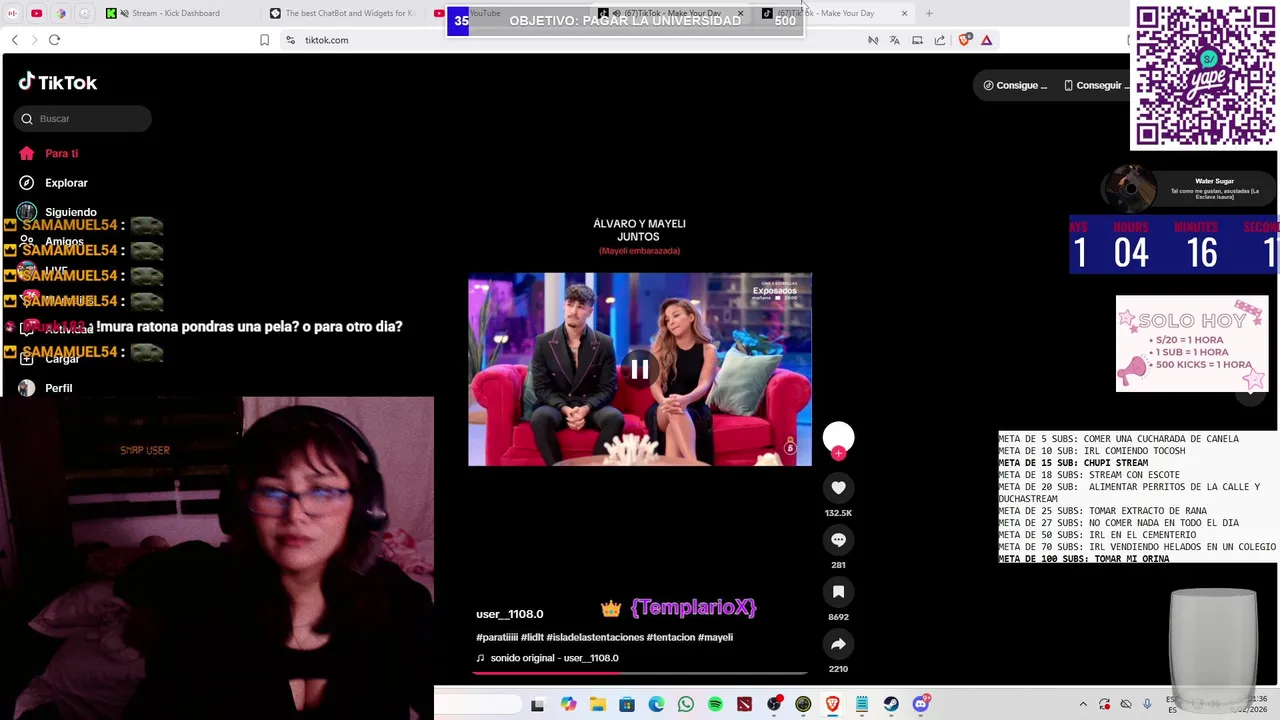Go back with the browser back arrow
This screenshot has width=1280, height=720.
(14, 40)
